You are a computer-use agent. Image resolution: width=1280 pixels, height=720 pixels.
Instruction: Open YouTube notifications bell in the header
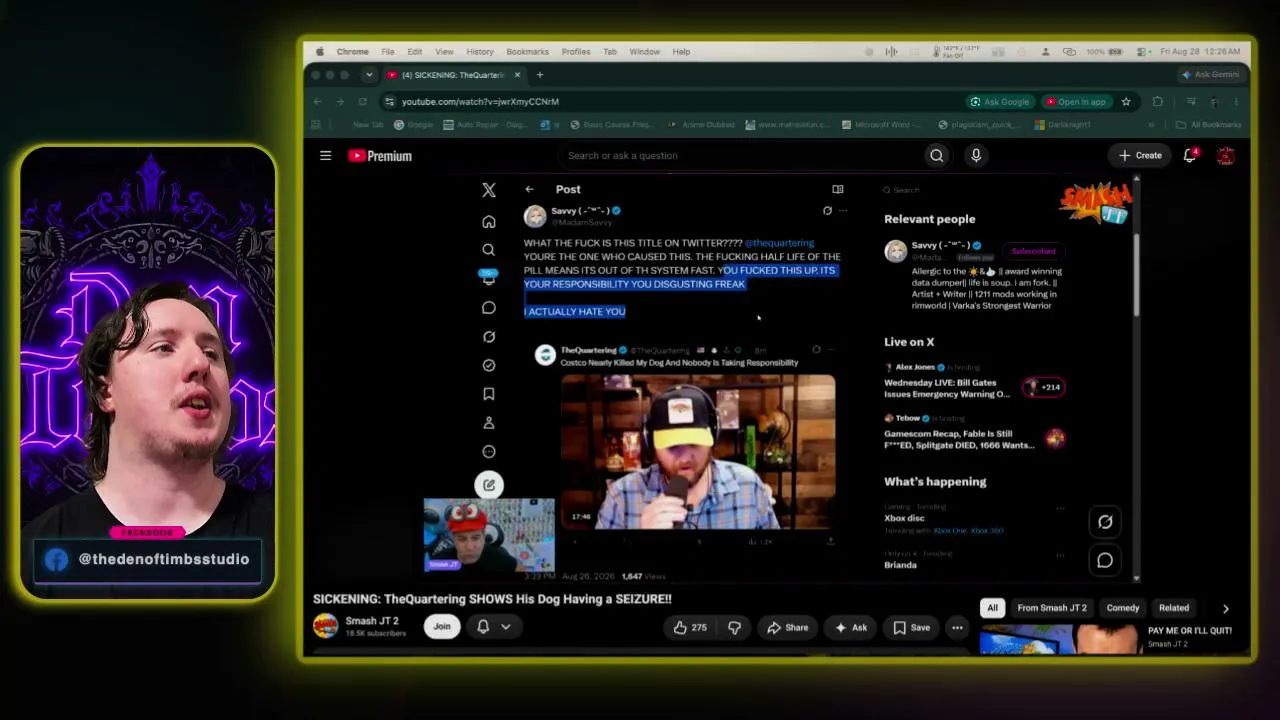tap(1190, 155)
